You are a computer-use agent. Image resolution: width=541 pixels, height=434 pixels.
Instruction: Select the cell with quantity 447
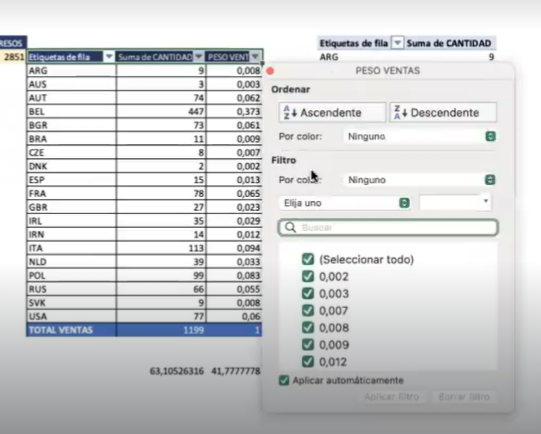click(x=161, y=111)
